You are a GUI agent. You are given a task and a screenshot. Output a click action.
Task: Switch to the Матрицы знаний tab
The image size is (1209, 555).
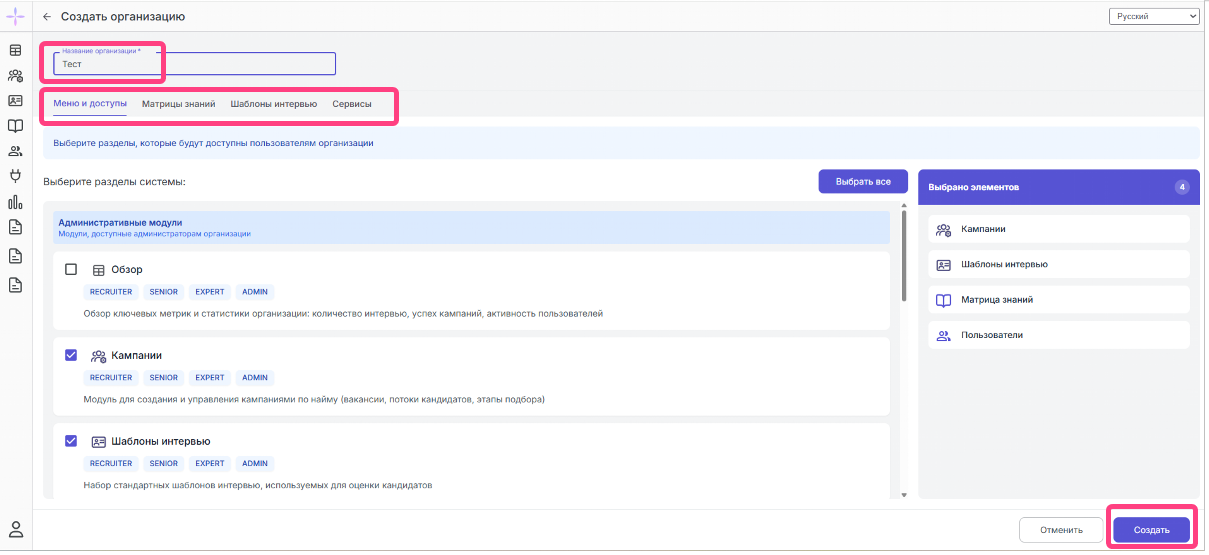click(178, 104)
